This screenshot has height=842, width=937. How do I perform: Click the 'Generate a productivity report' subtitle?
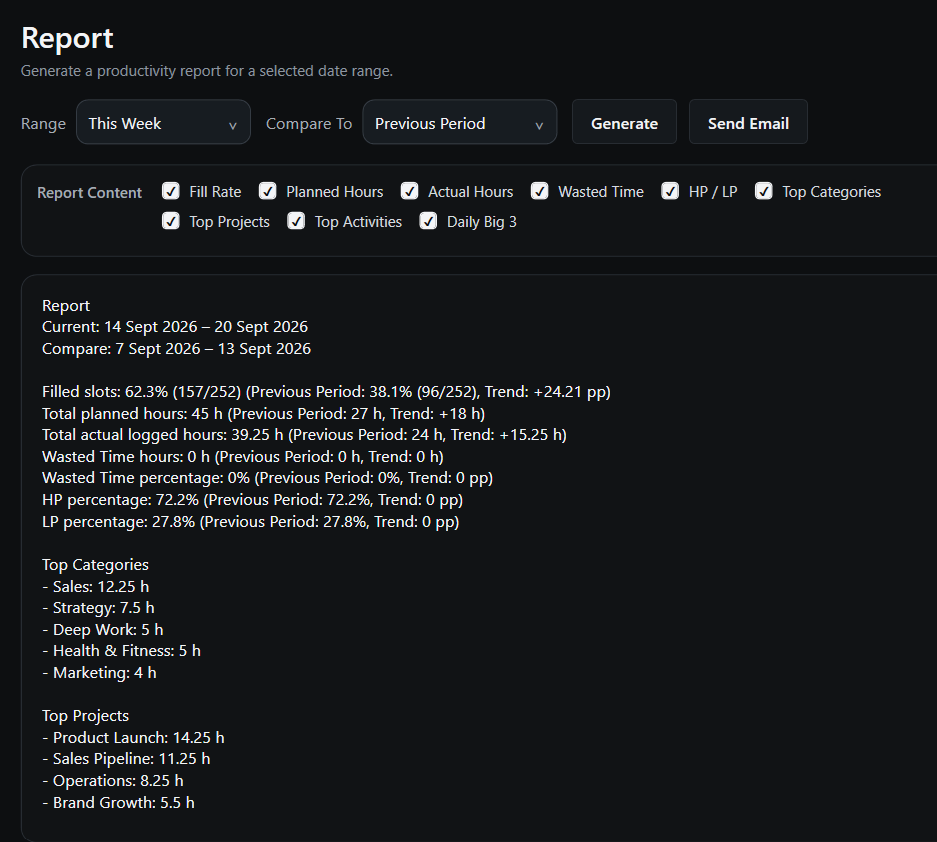[x=207, y=71]
